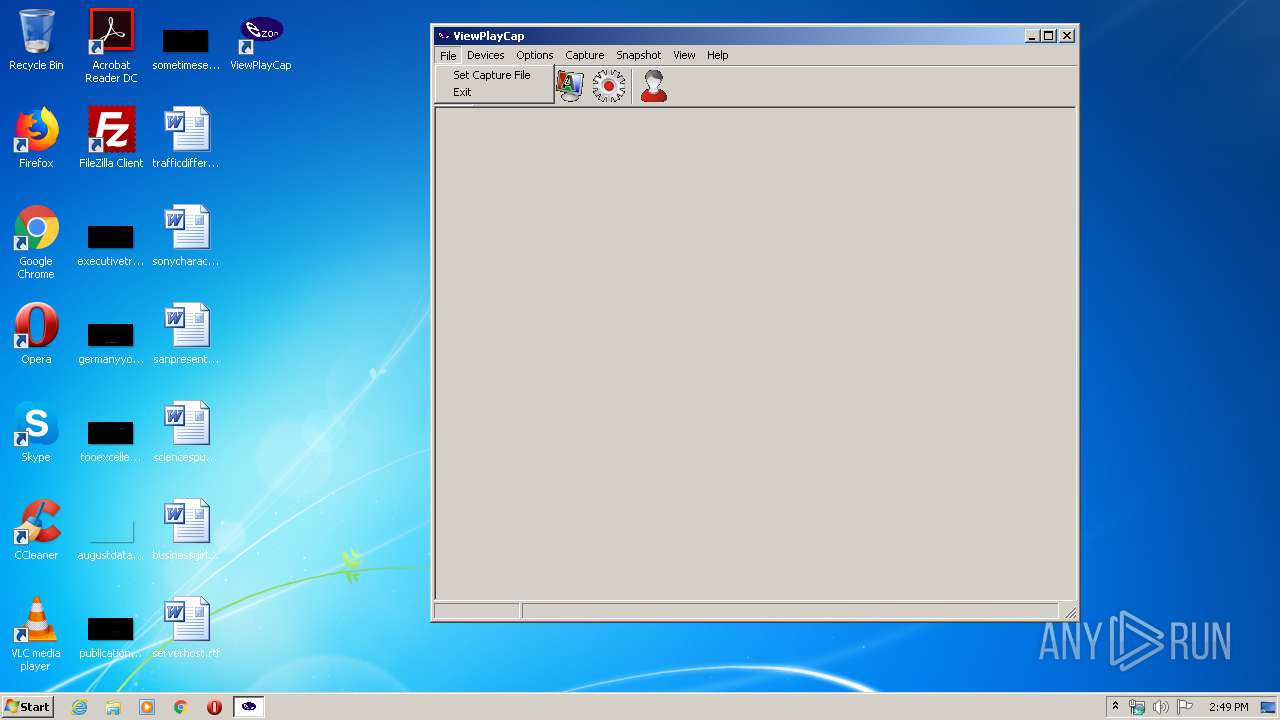This screenshot has width=1280, height=720.
Task: Select the sanpresent Word document icon
Action: click(186, 334)
